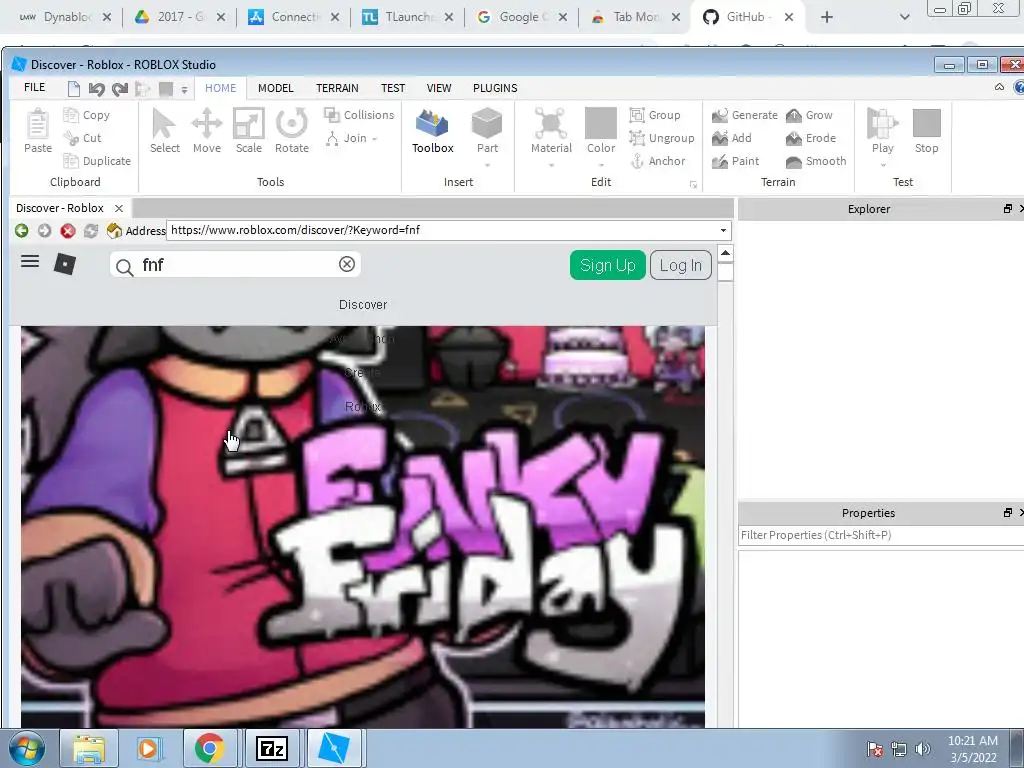The height and width of the screenshot is (768, 1024).
Task: Toggle Collisions in Tools group
Action: click(359, 115)
